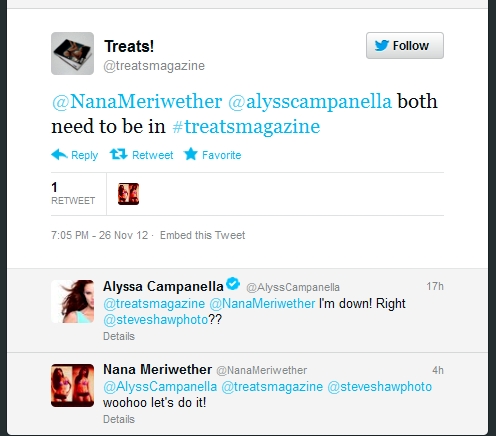Expand Details under Alyssa Campanella's reply
The image size is (496, 436).
(x=119, y=336)
